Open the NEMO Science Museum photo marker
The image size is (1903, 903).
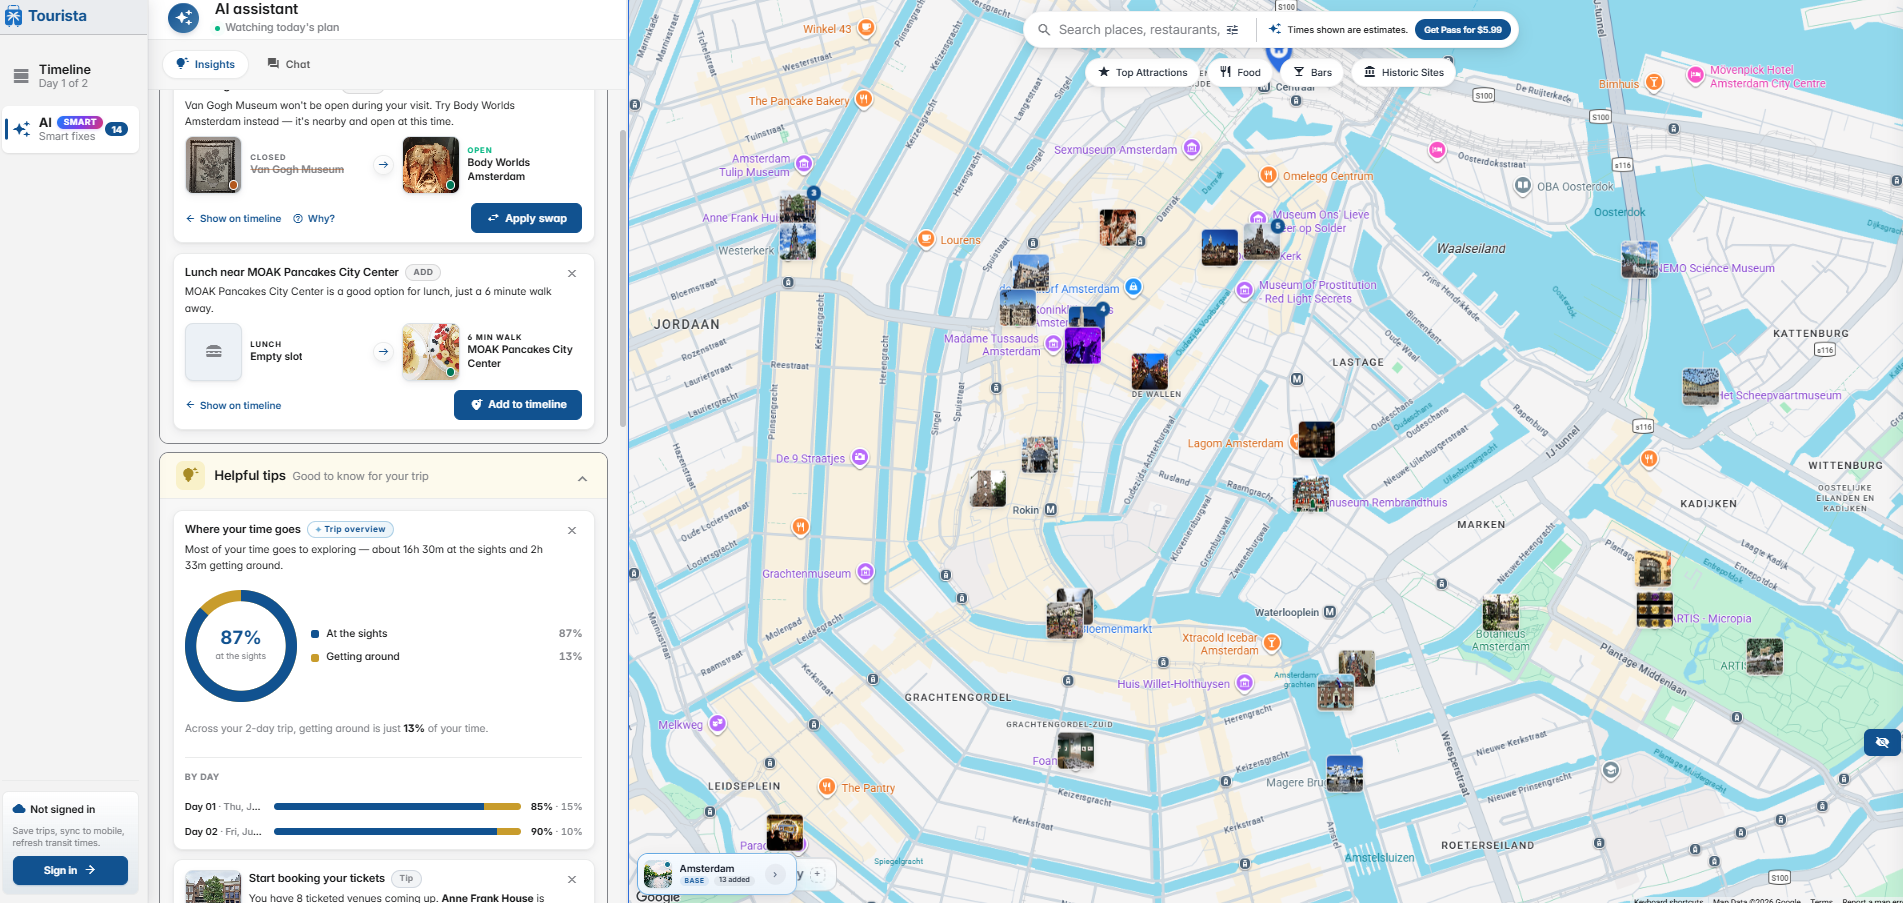pos(1640,260)
